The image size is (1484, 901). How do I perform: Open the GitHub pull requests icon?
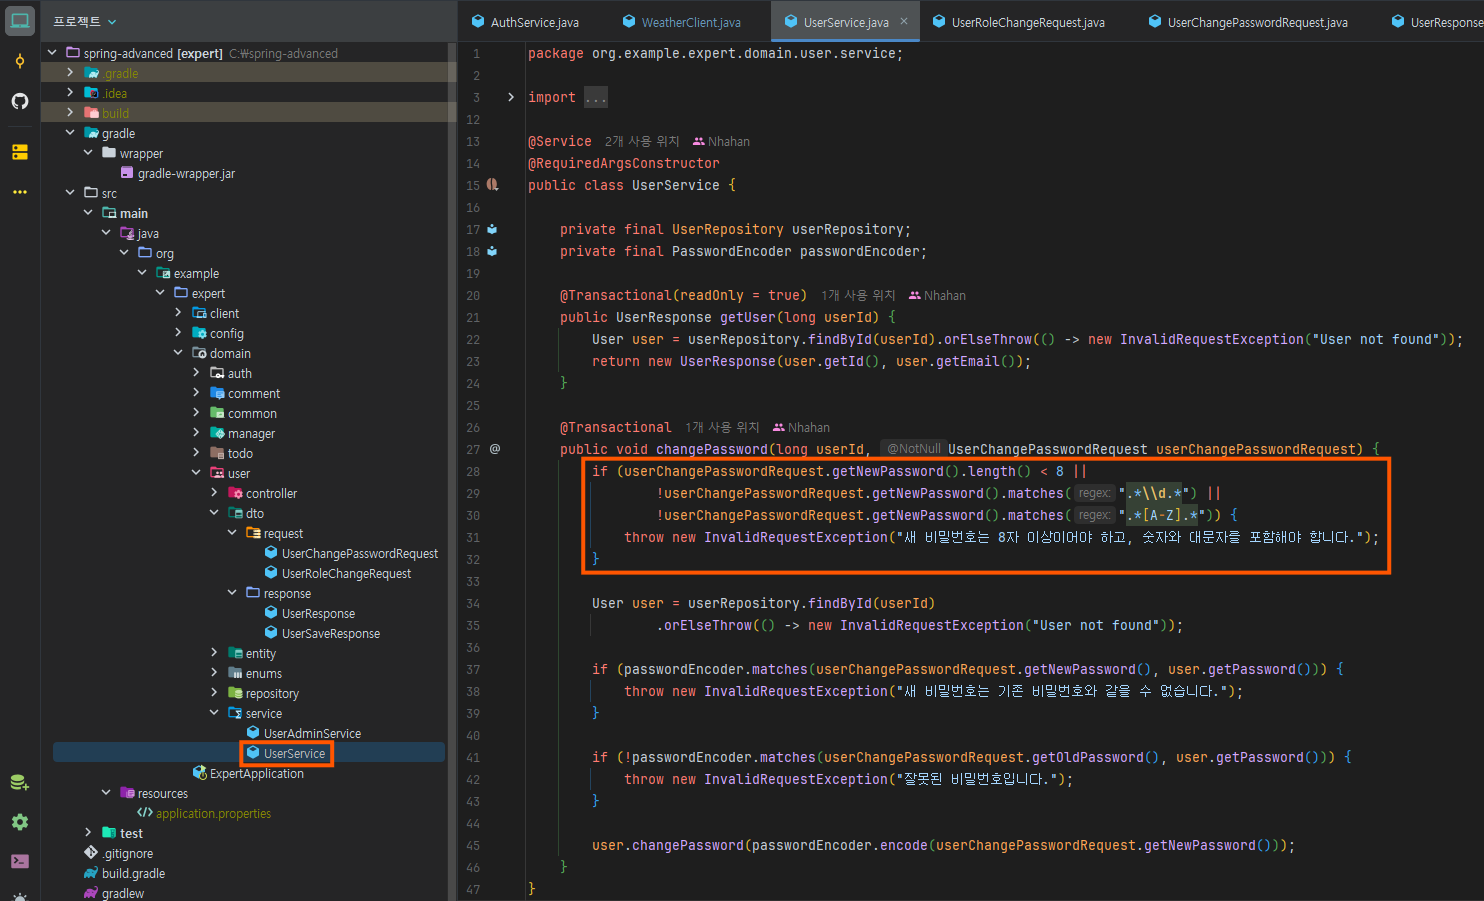point(20,101)
